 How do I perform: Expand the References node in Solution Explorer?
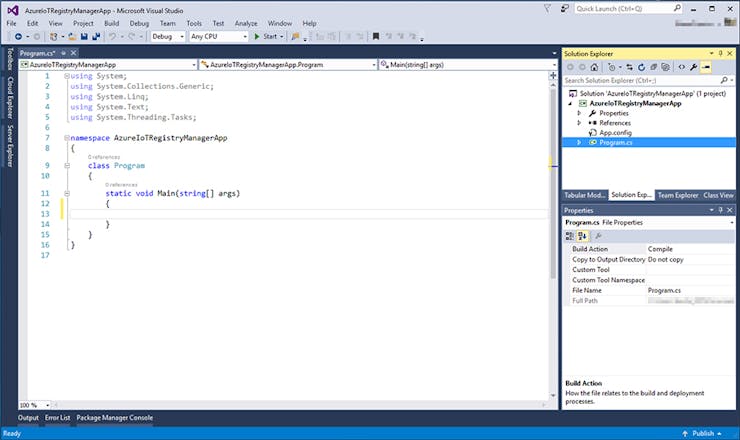coord(579,123)
